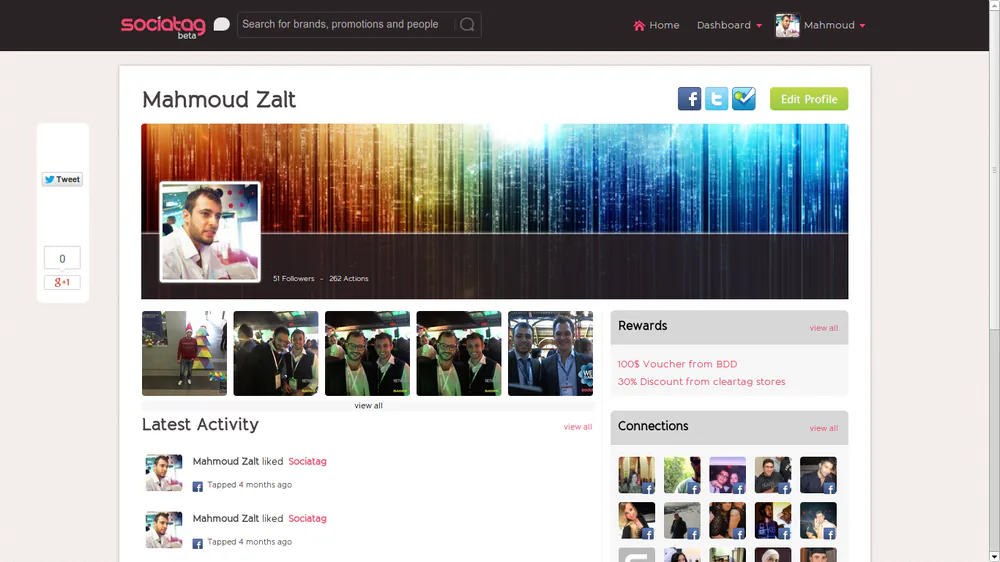Open first connection in top row

tap(636, 475)
